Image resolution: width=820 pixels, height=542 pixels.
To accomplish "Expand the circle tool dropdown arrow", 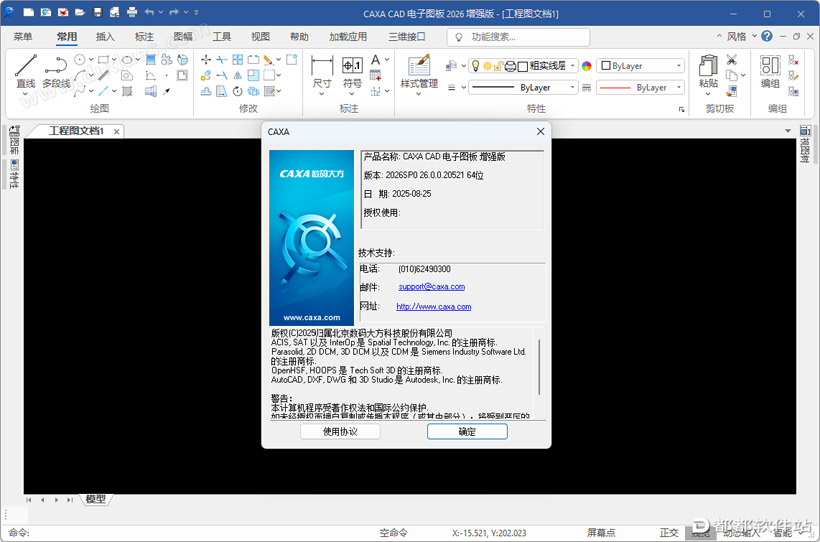I will 91,60.
